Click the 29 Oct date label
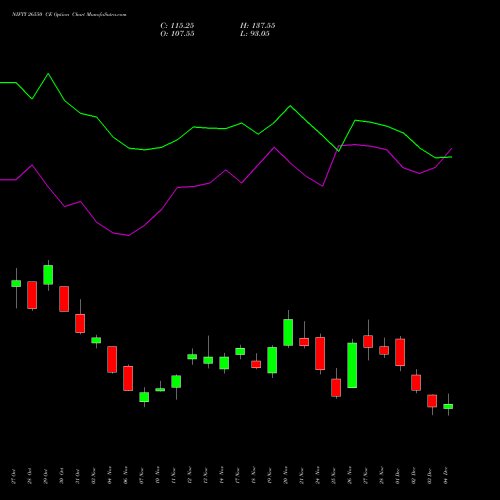 tap(46, 476)
